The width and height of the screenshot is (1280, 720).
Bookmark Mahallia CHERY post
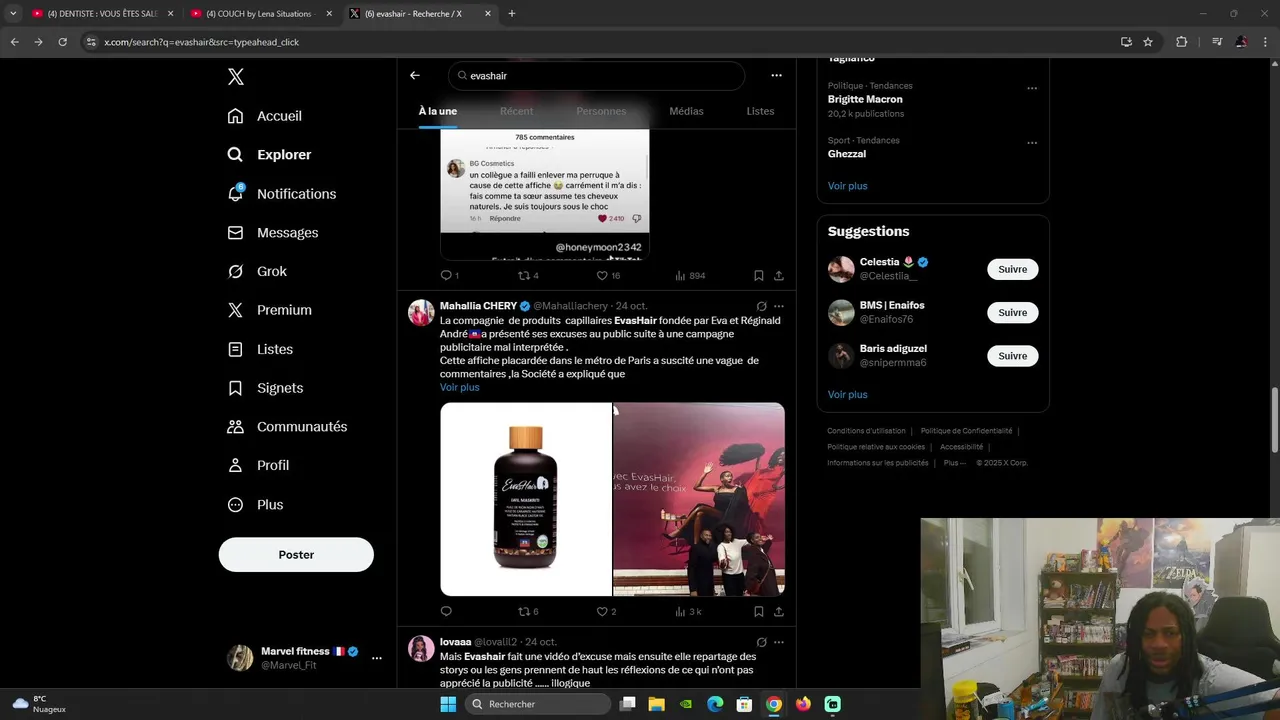point(759,611)
